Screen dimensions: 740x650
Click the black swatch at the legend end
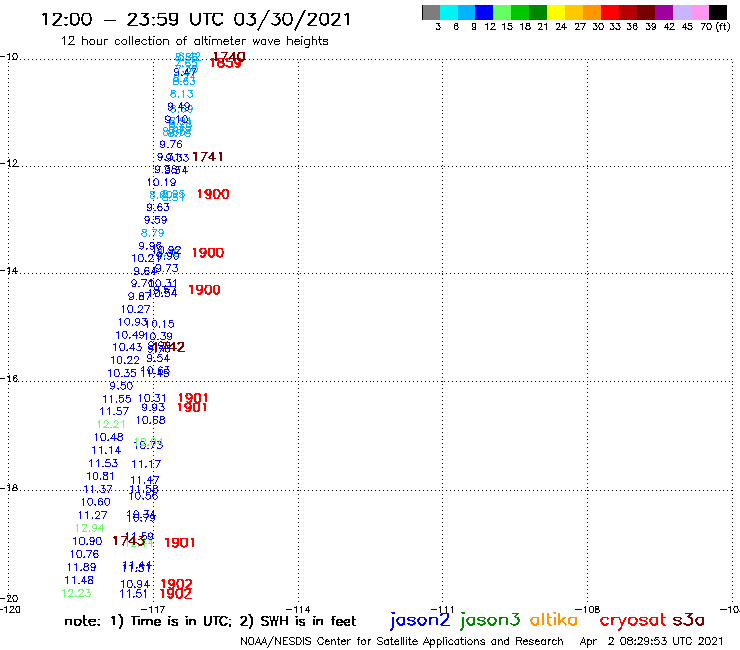tap(717, 13)
